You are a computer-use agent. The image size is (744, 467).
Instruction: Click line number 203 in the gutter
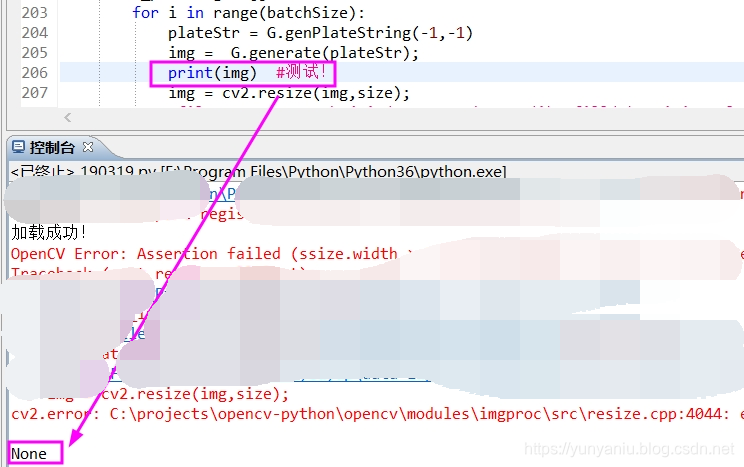(35, 12)
